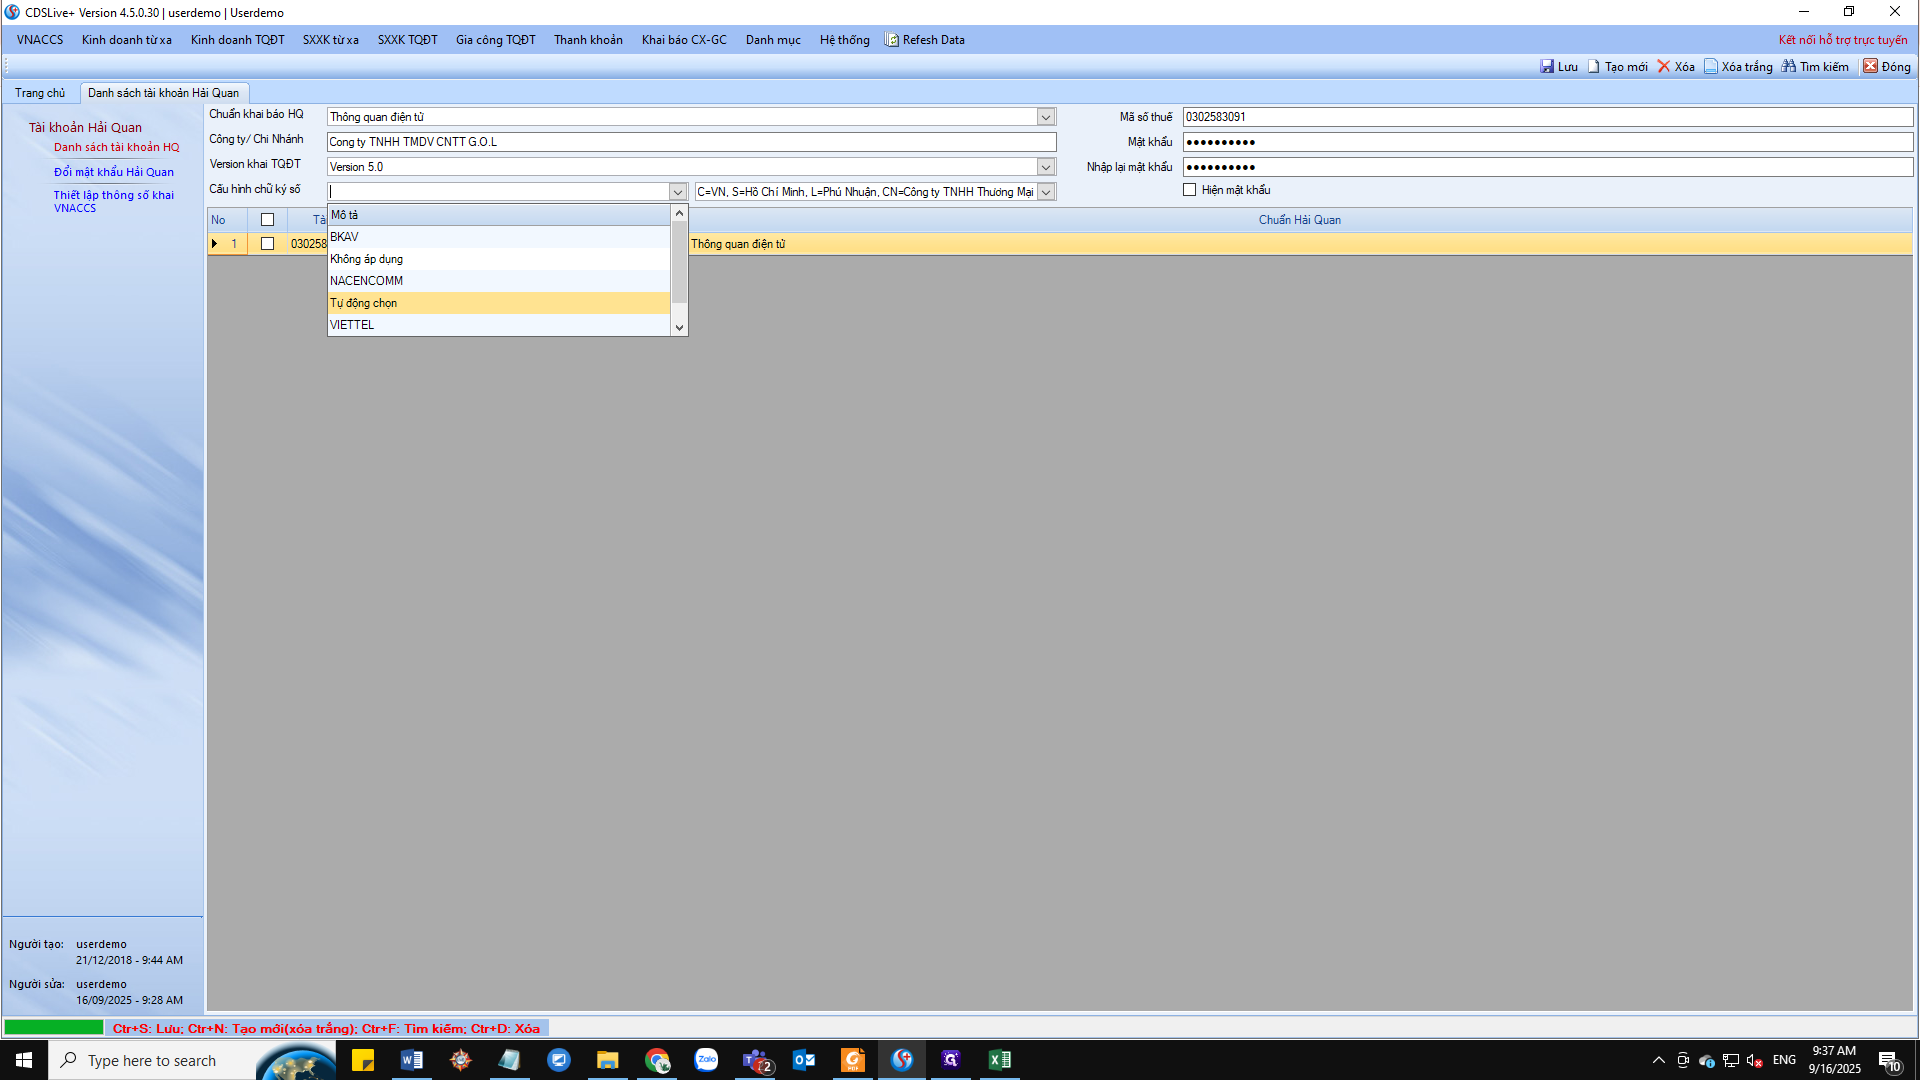The image size is (1920, 1080).
Task: Tick the checkbox in row 1
Action: click(267, 244)
